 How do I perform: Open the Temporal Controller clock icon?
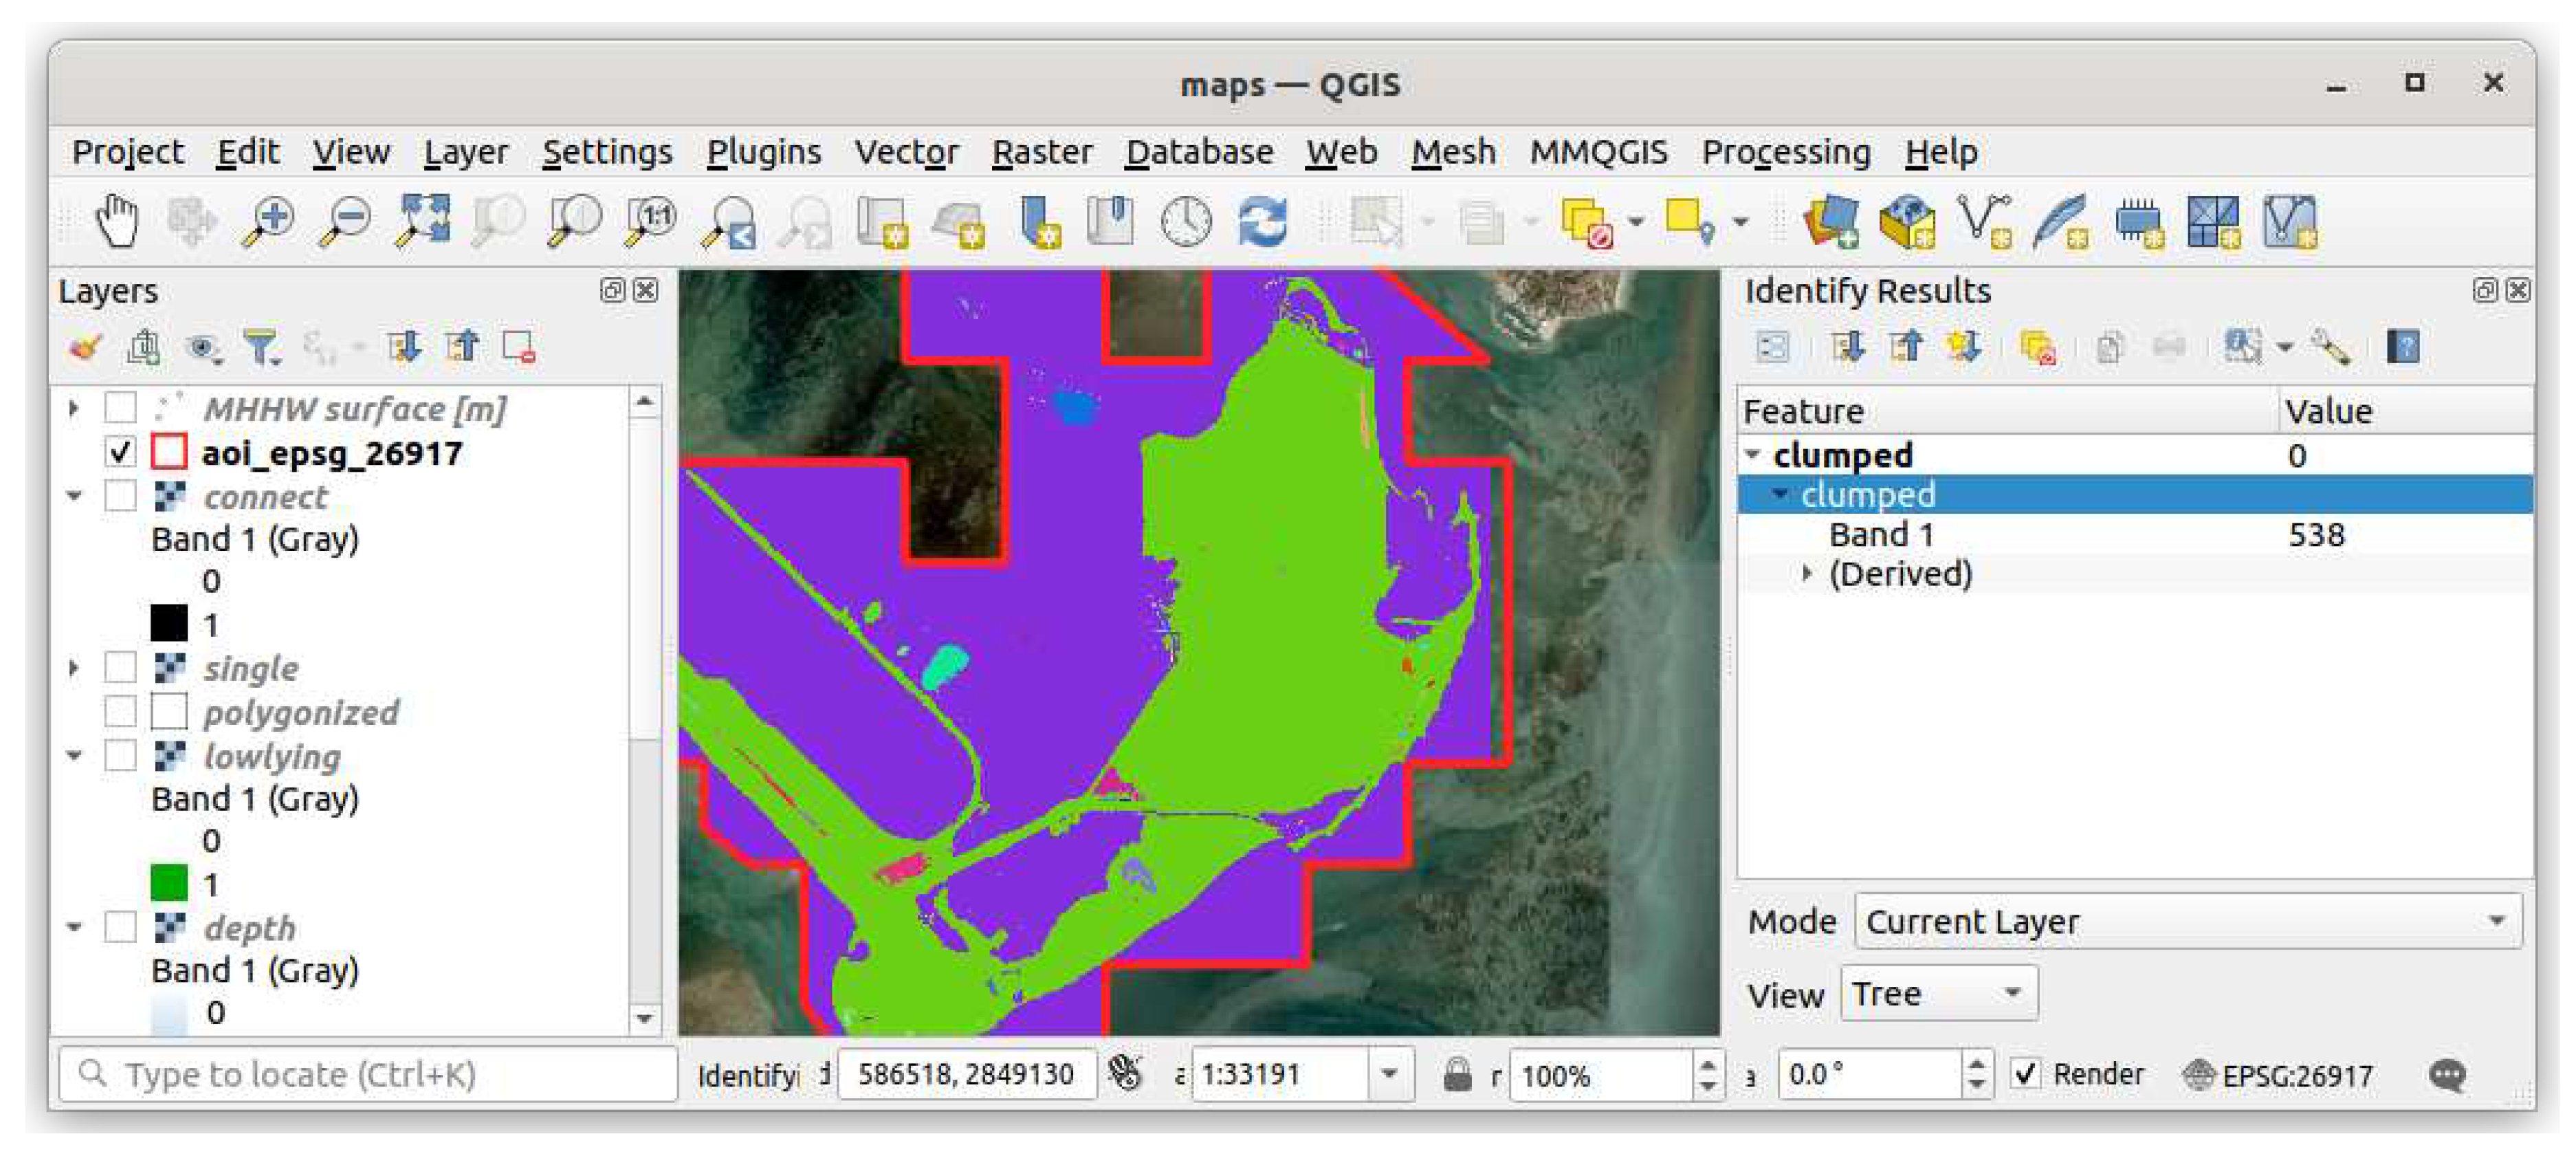[1186, 220]
